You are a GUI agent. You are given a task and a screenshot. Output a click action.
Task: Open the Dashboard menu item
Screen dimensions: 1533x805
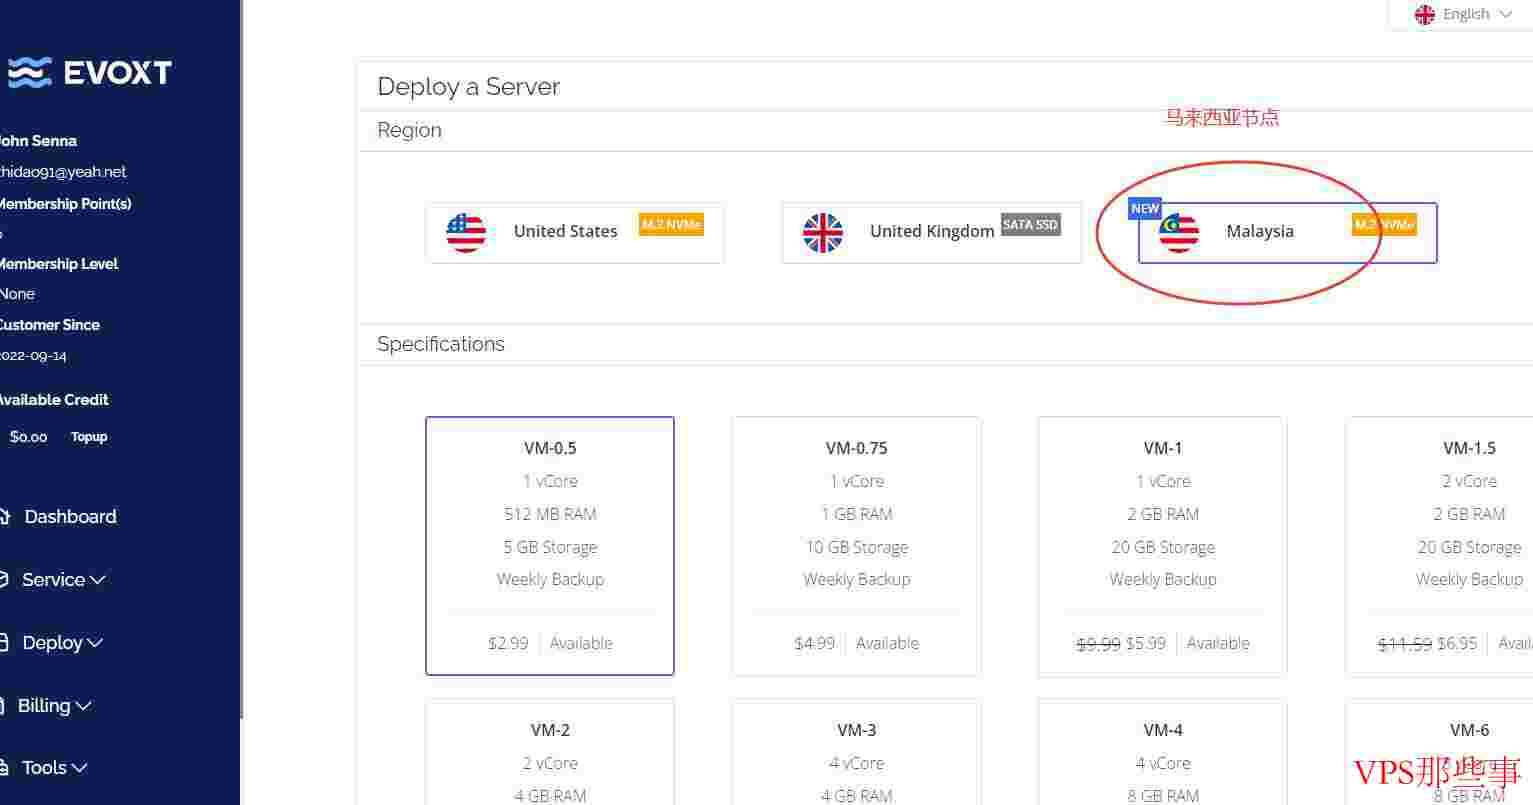(70, 517)
